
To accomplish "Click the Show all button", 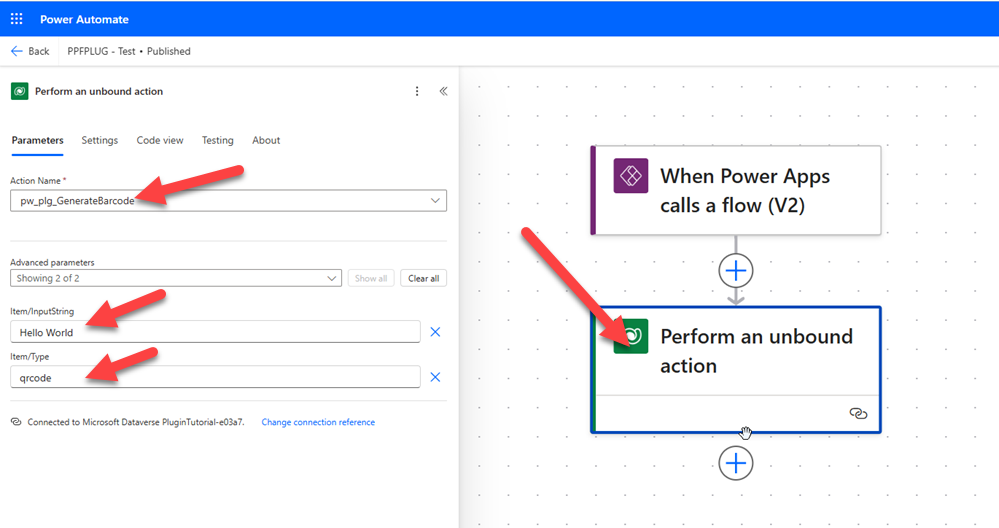I will pyautogui.click(x=371, y=278).
